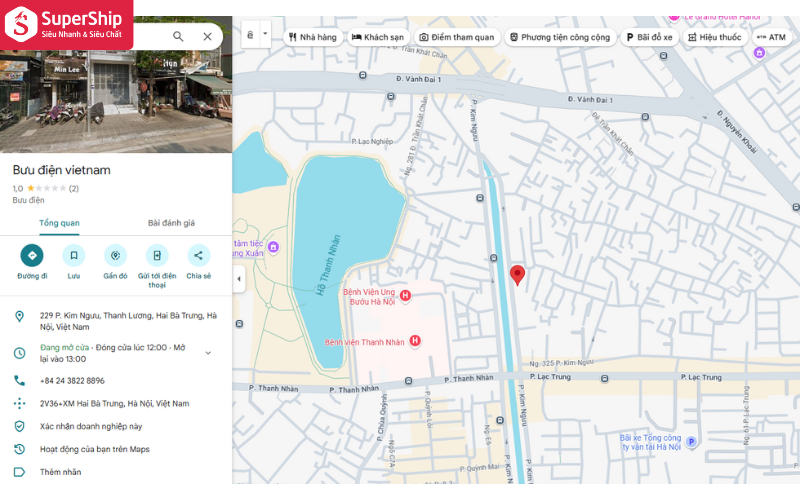Open the Bài đánh giá tab
This screenshot has height=500, width=800.
tap(171, 223)
